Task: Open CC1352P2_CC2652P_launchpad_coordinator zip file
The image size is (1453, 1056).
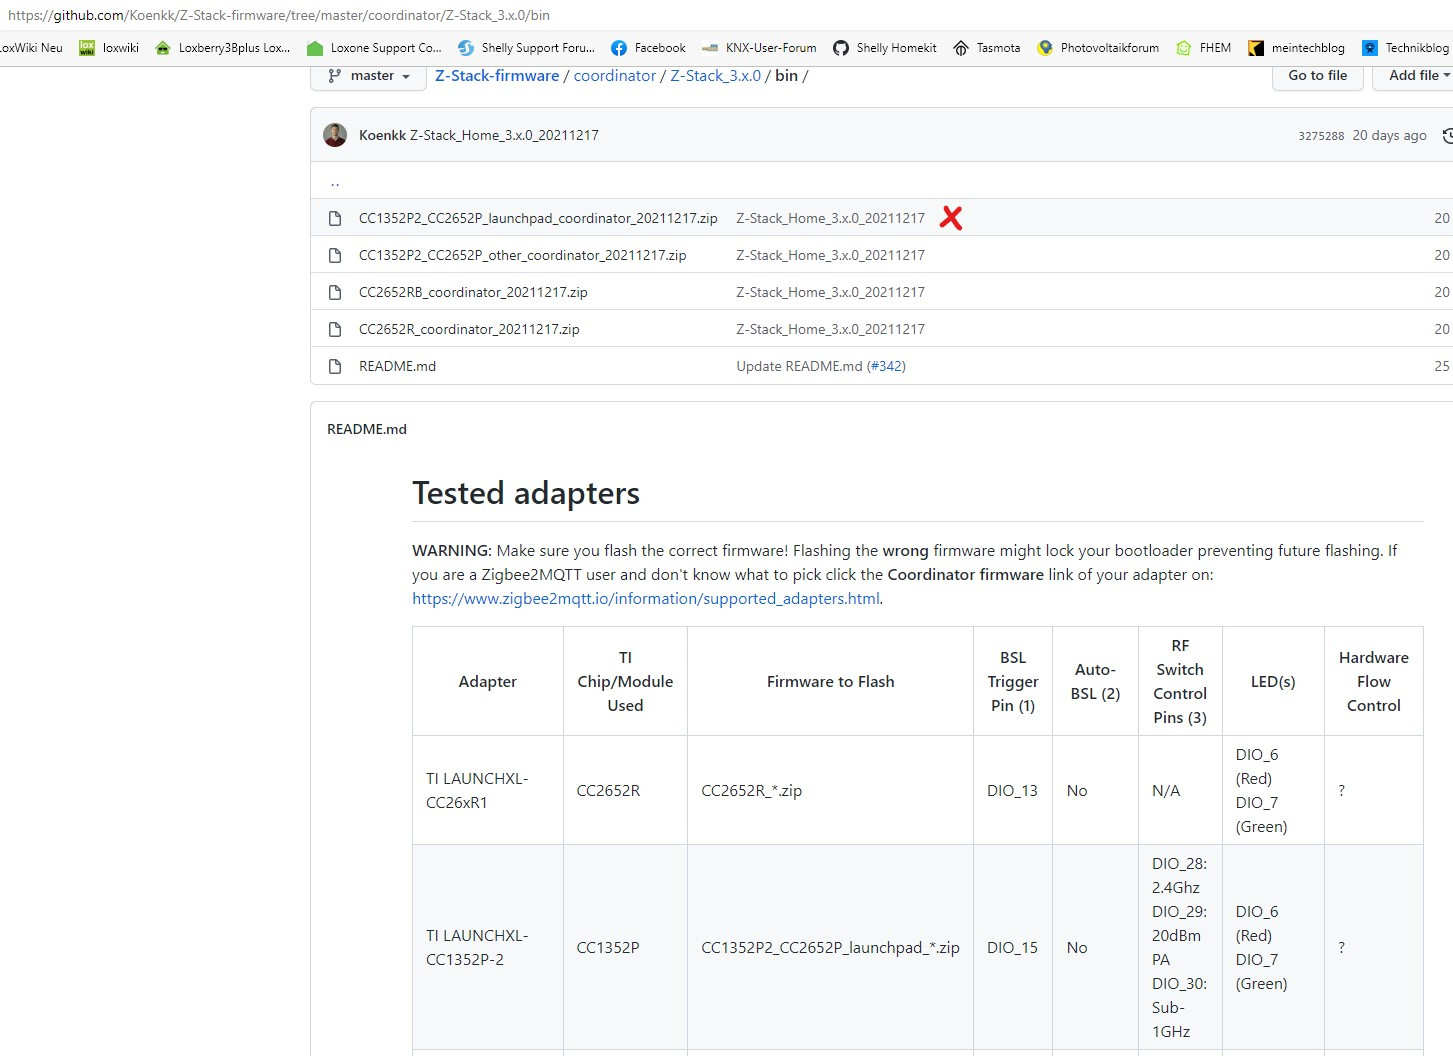Action: pyautogui.click(x=538, y=218)
